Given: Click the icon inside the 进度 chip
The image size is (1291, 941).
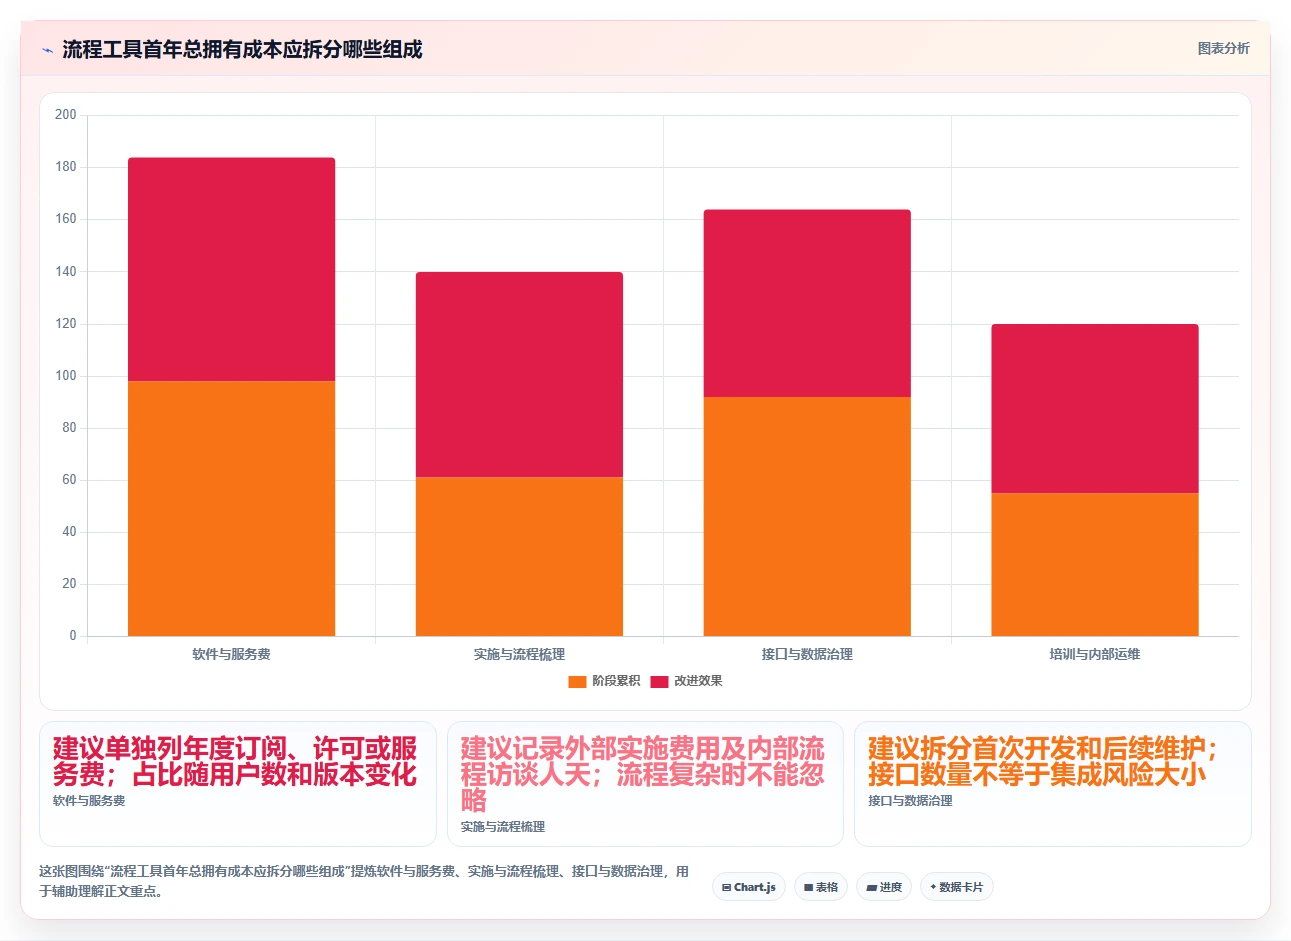Looking at the screenshot, I should coord(871,888).
